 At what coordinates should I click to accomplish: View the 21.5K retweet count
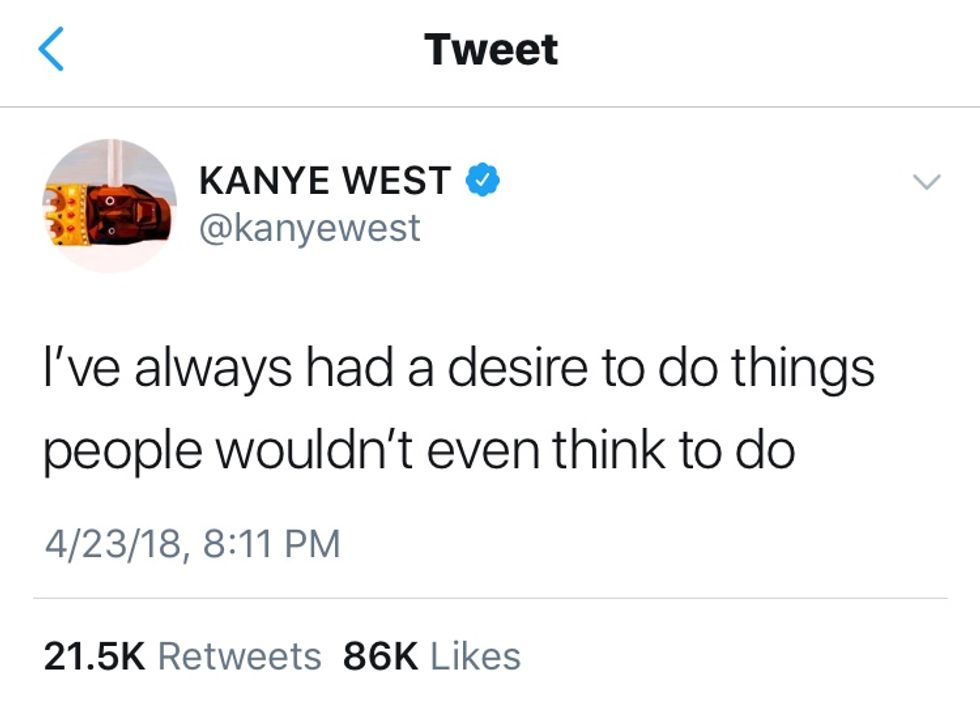point(94,656)
